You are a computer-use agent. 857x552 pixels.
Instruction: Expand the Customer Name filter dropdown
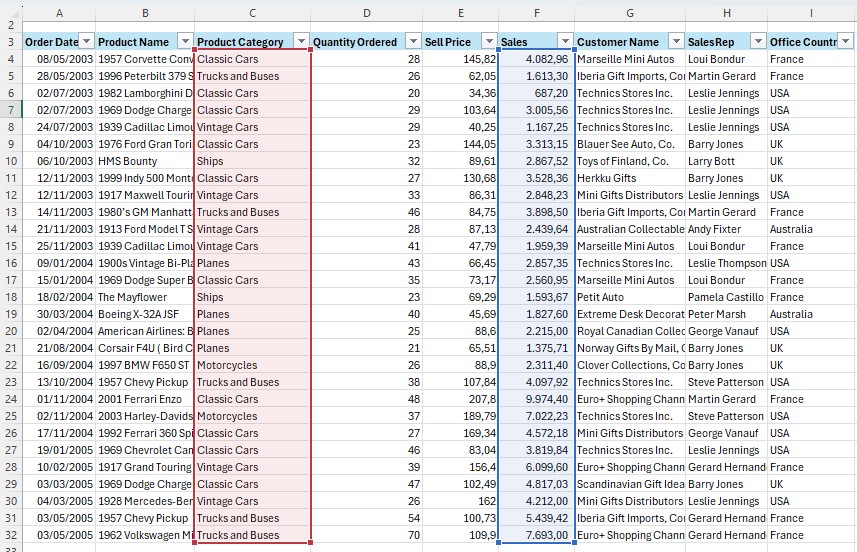675,42
